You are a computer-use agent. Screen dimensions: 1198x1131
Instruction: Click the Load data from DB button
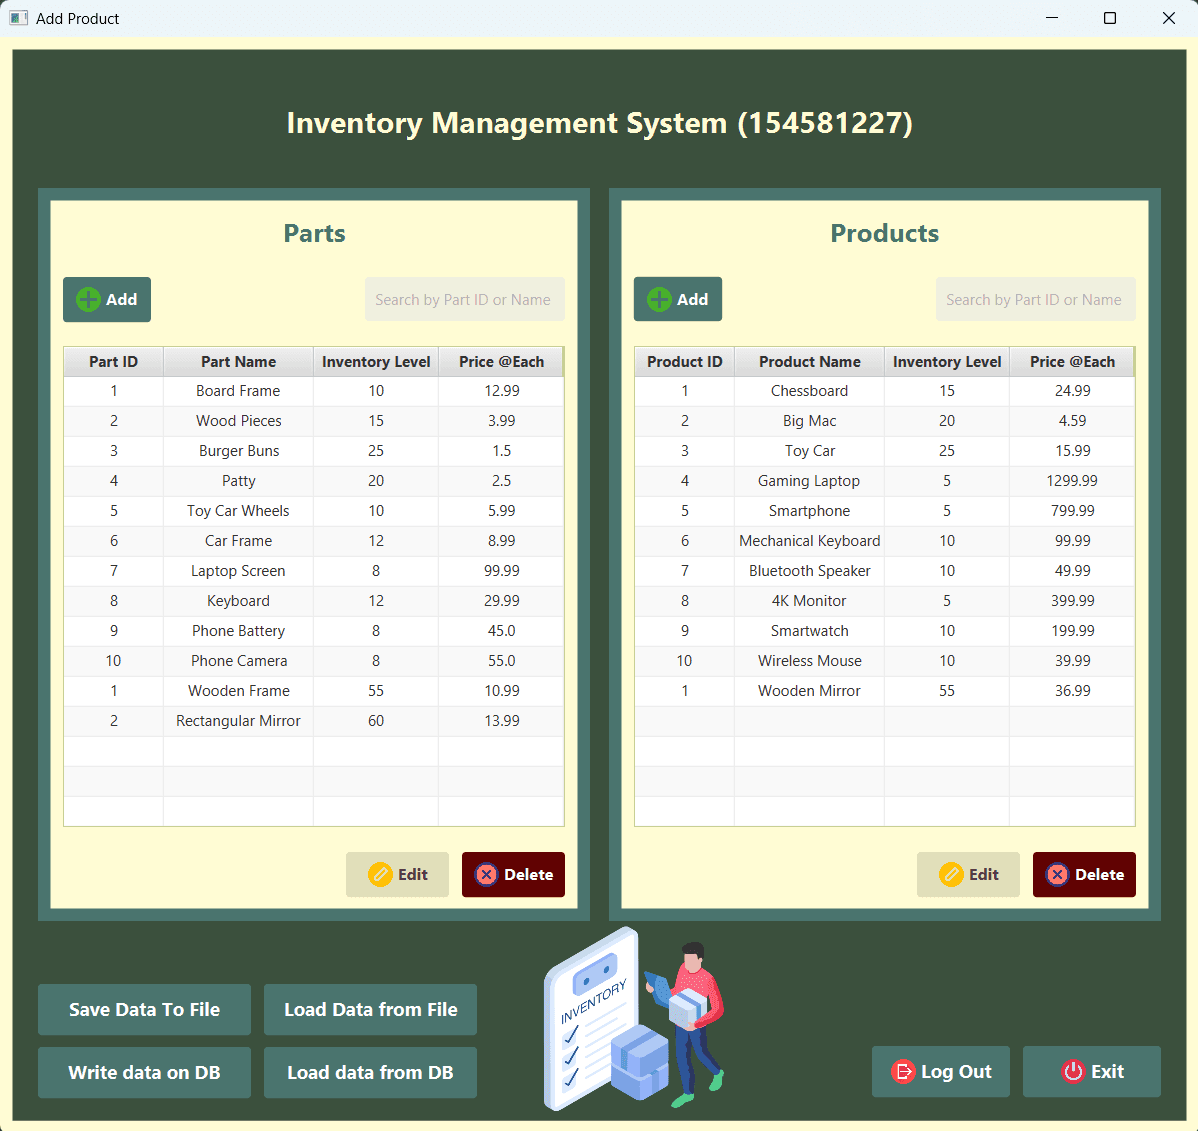(370, 1072)
